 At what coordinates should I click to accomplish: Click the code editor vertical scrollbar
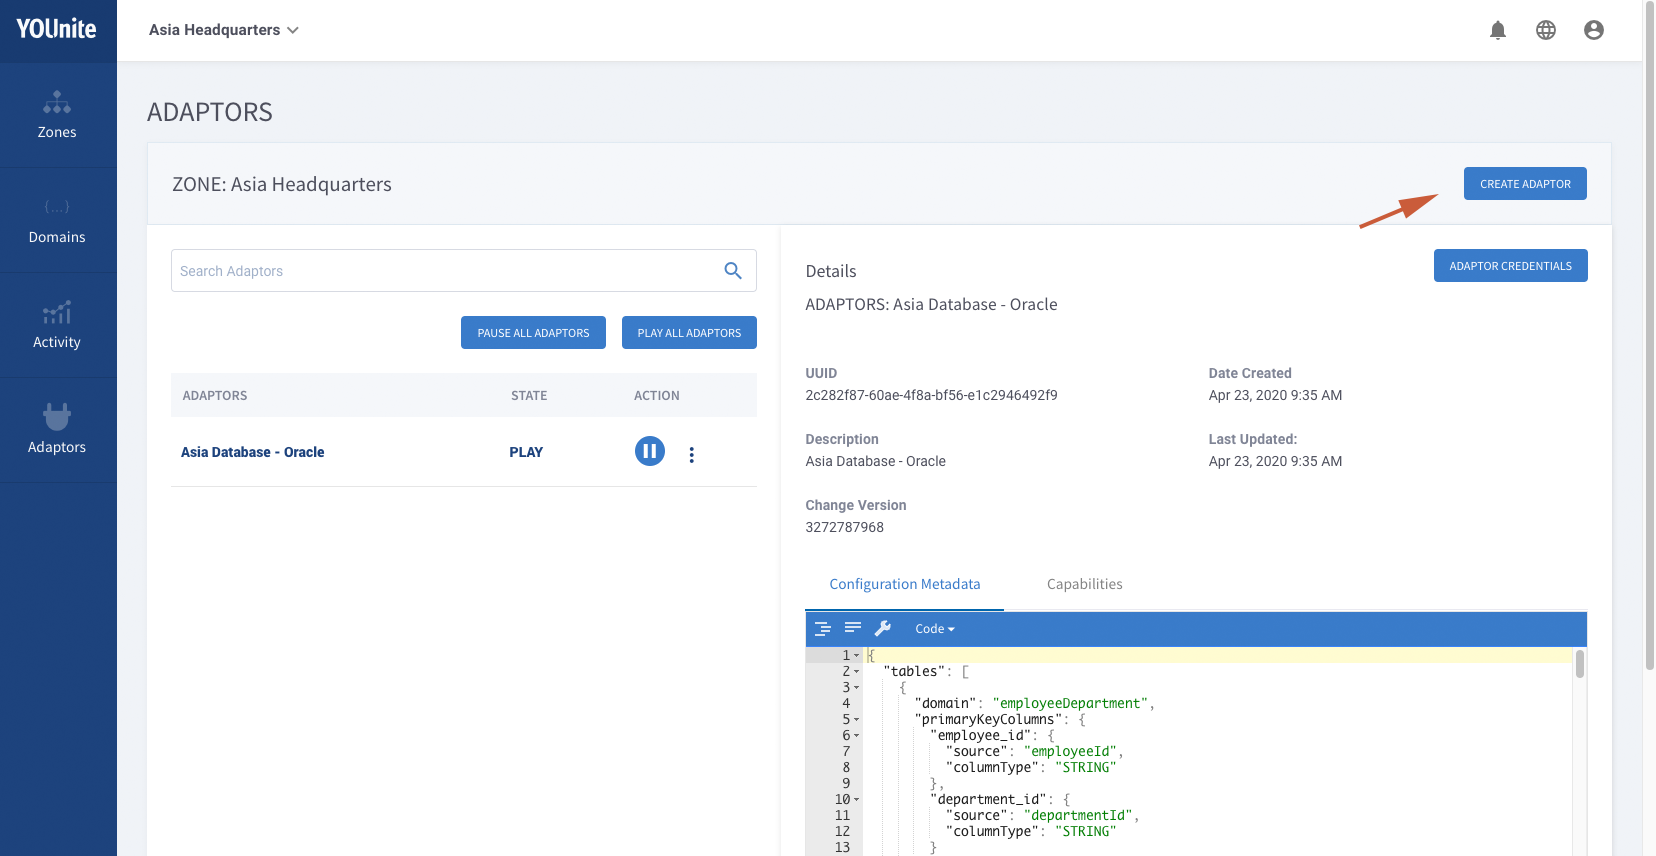click(1580, 664)
